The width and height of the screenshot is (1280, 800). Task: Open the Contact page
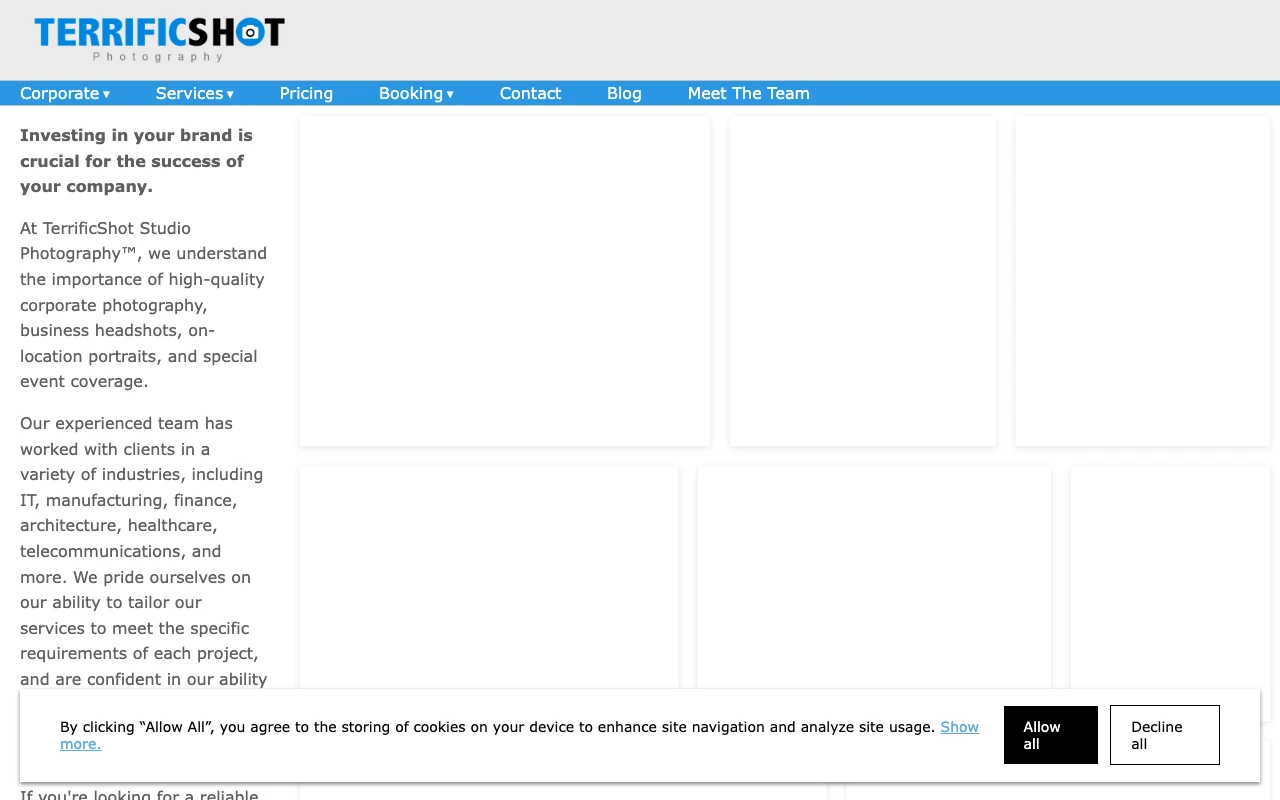(530, 93)
